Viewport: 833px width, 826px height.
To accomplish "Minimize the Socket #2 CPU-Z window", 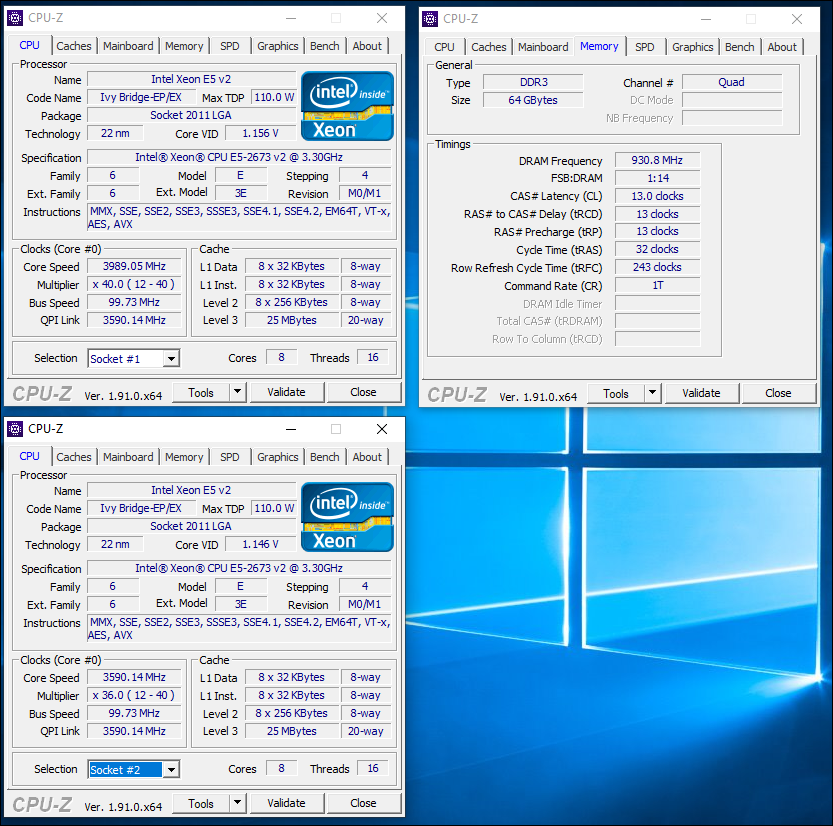I will tap(290, 429).
